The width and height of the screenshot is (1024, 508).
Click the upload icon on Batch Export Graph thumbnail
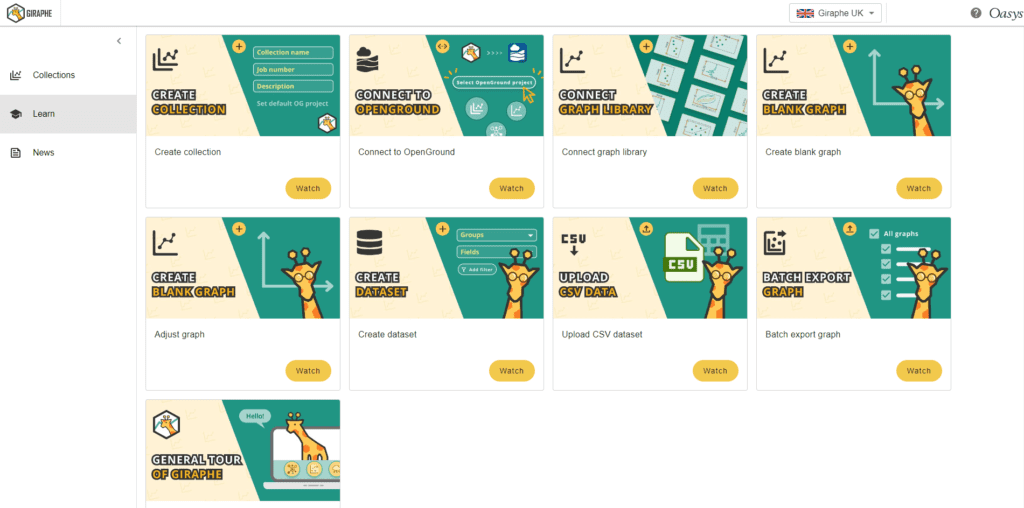[x=850, y=229]
